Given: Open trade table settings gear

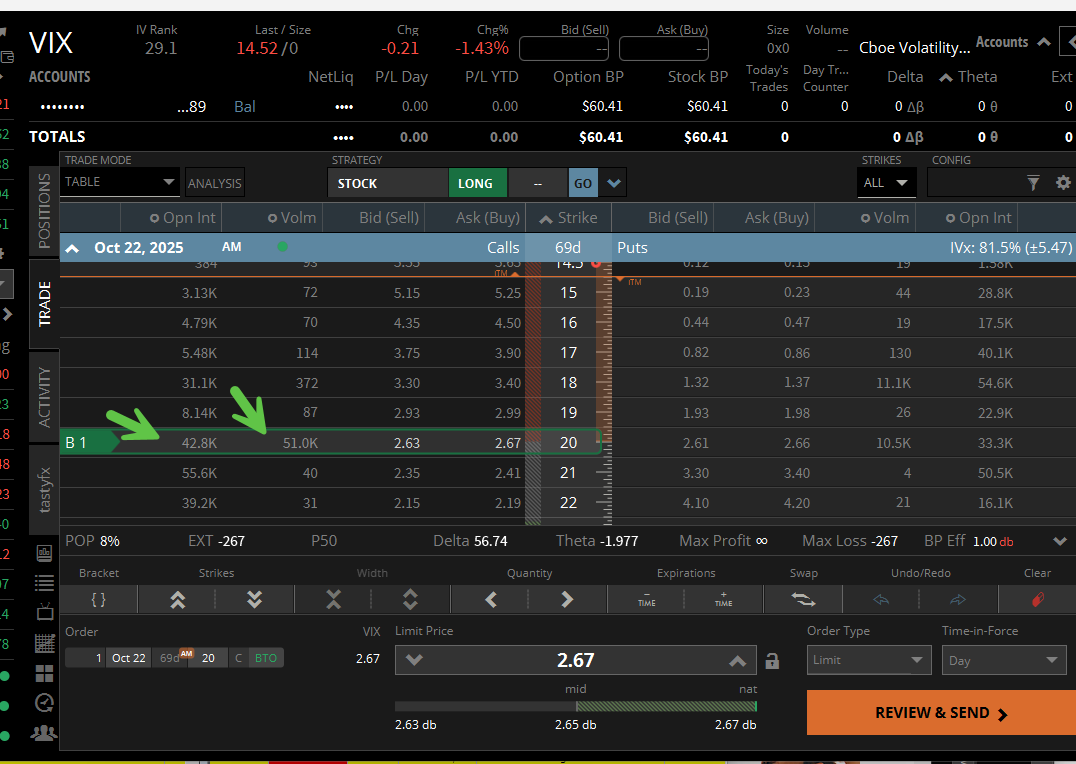Looking at the screenshot, I should (x=1063, y=183).
